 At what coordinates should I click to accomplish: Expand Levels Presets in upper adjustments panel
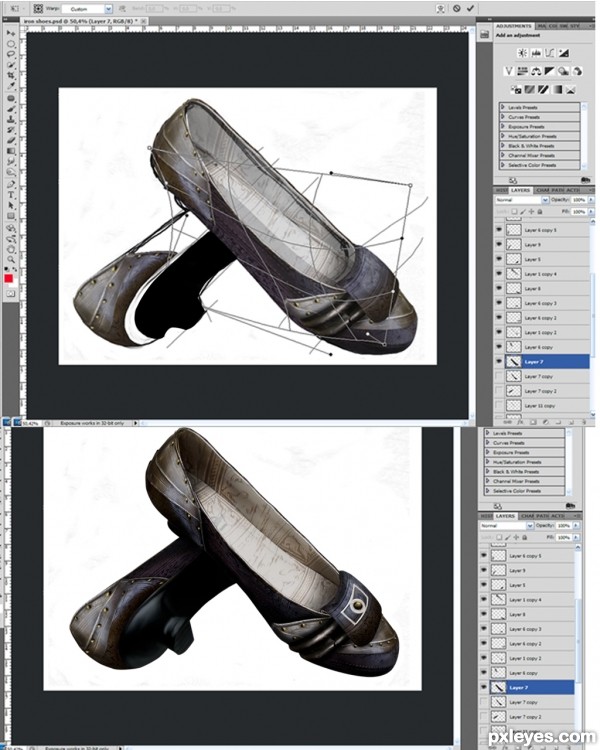click(x=503, y=107)
